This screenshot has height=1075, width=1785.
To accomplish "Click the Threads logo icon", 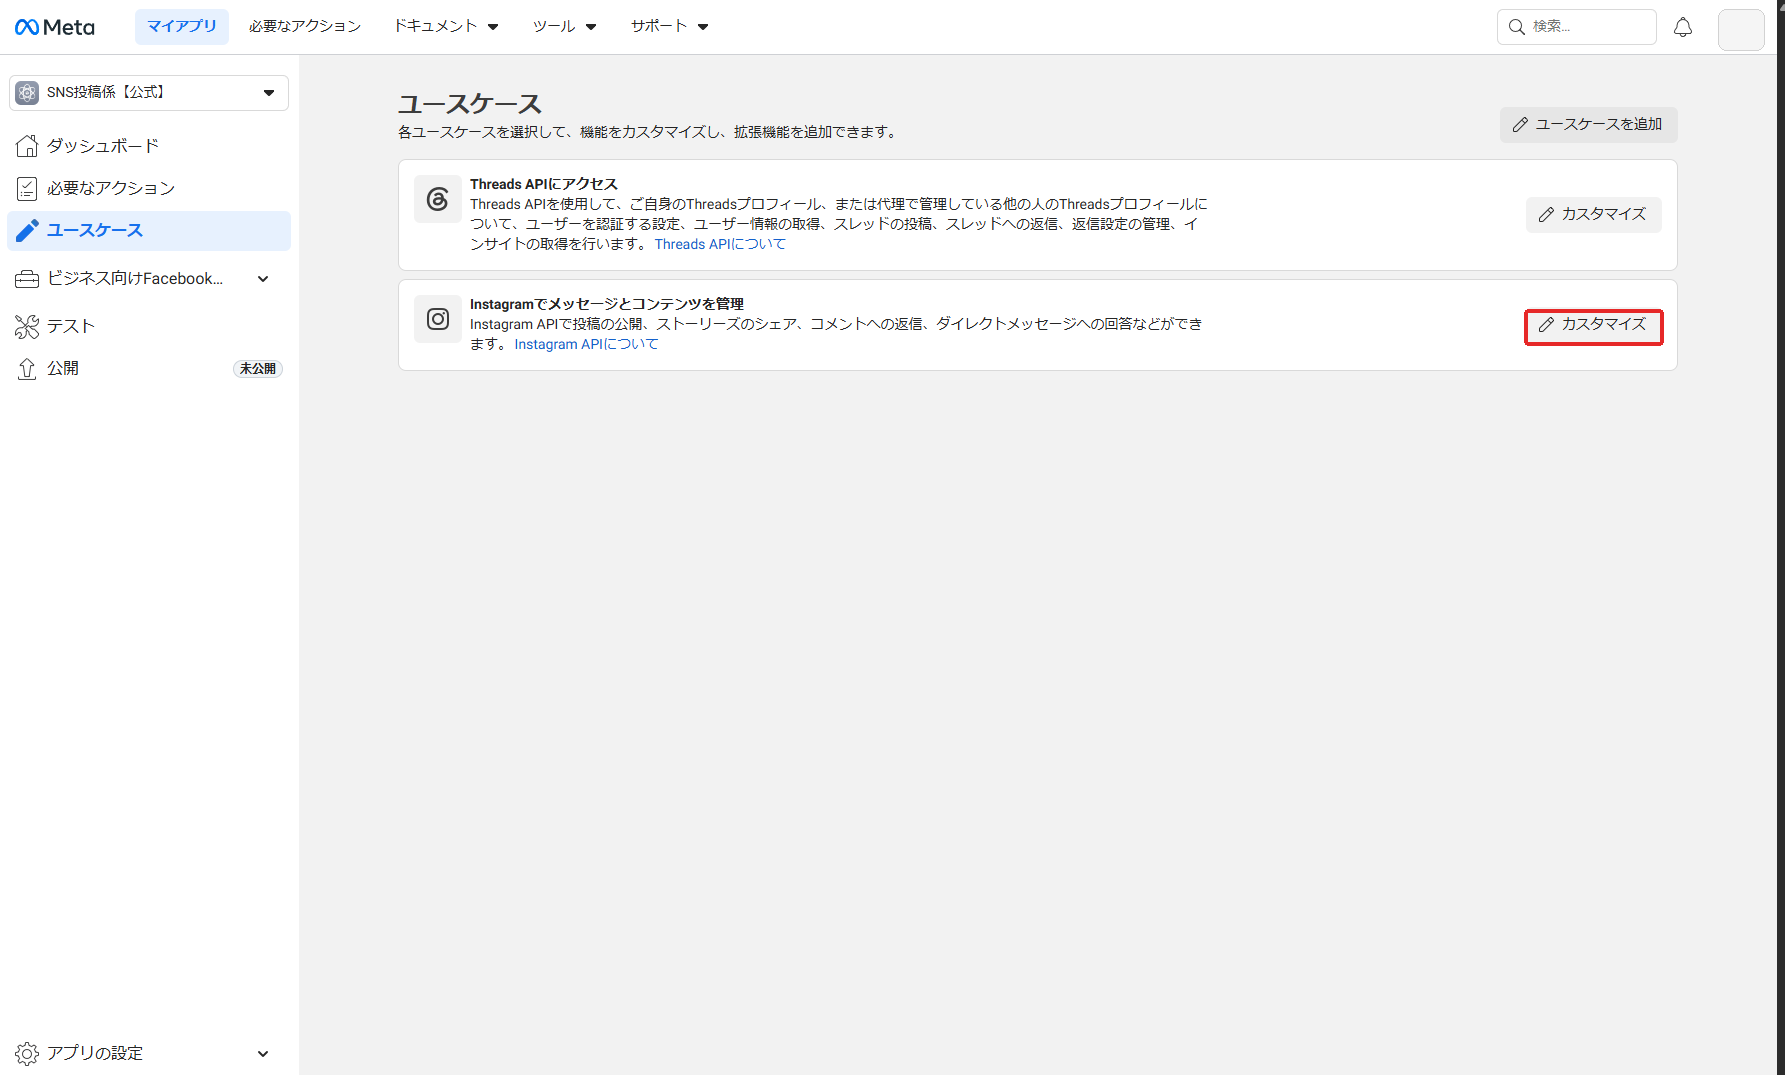I will click(x=438, y=199).
